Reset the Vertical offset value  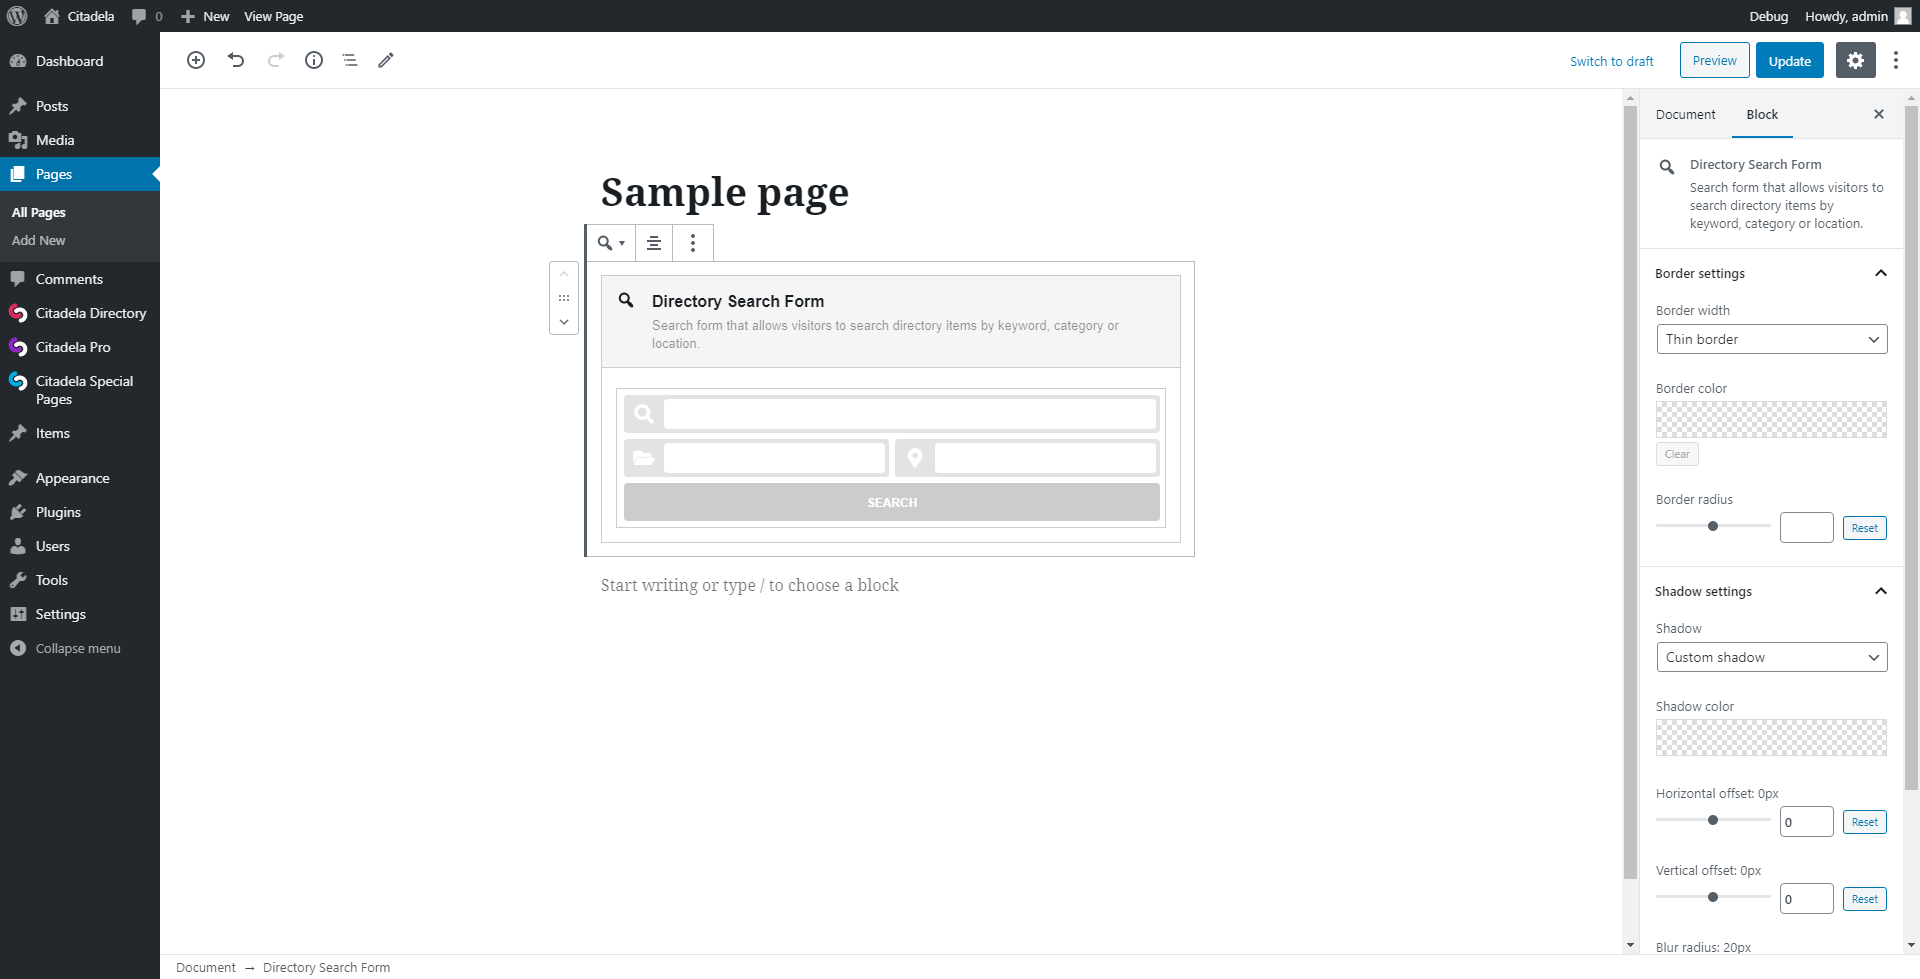(1864, 899)
